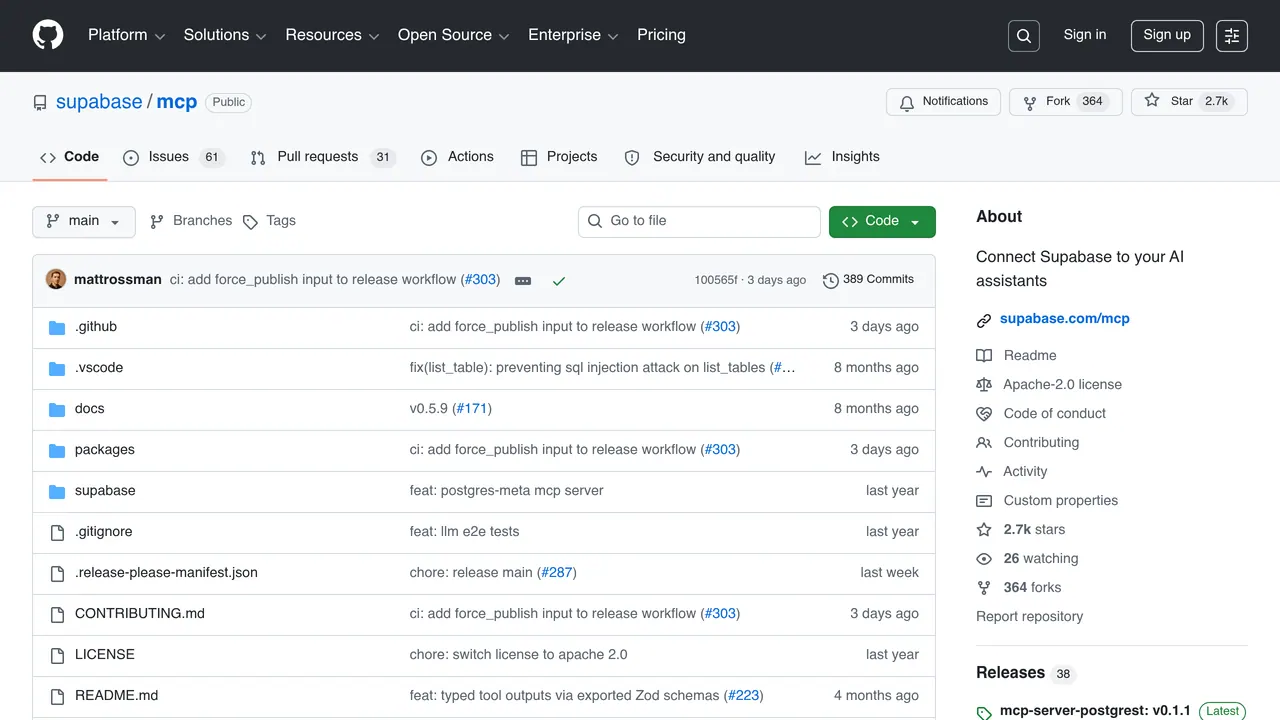Open the 389 Commits history

coord(869,280)
